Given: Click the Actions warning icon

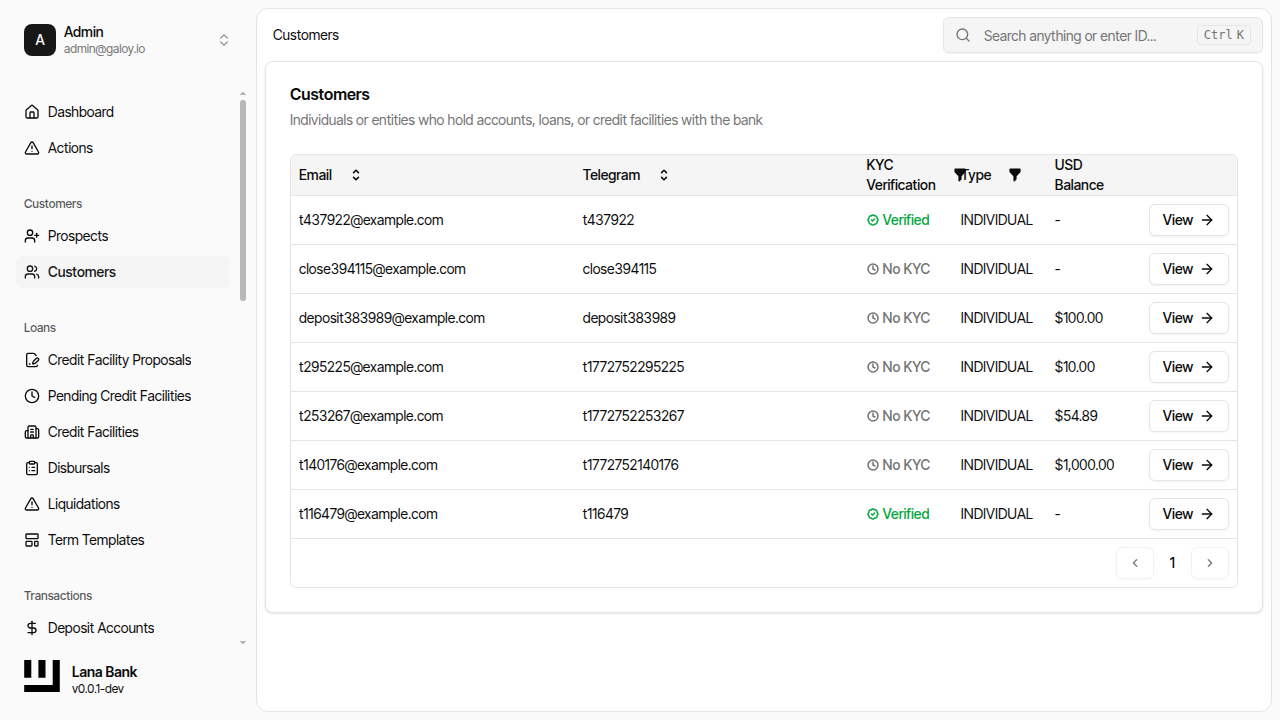Looking at the screenshot, I should pyautogui.click(x=31, y=147).
